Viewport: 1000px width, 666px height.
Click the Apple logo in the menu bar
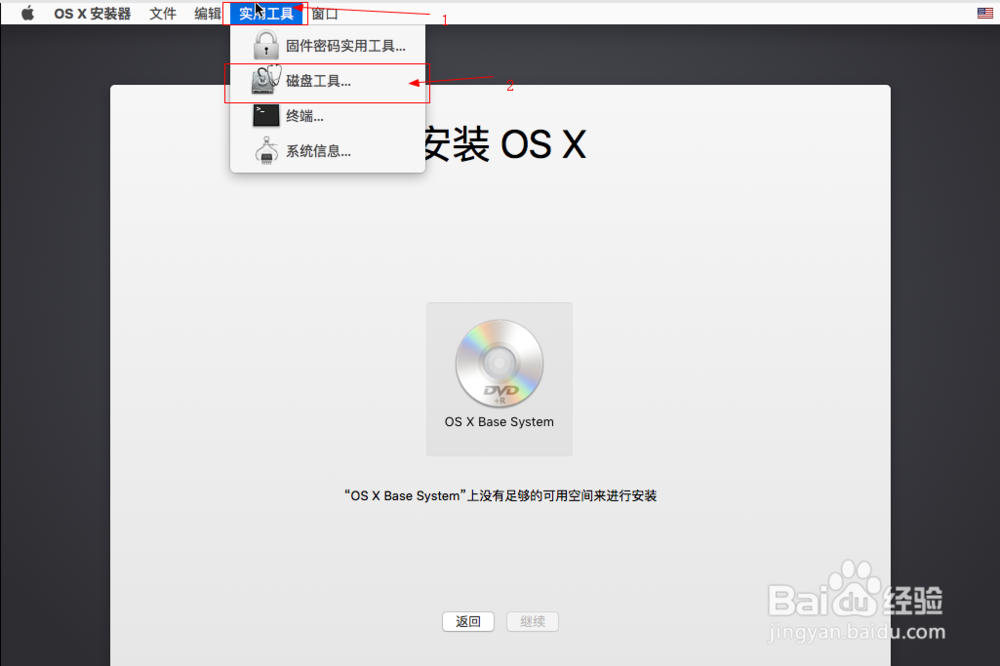pos(26,13)
